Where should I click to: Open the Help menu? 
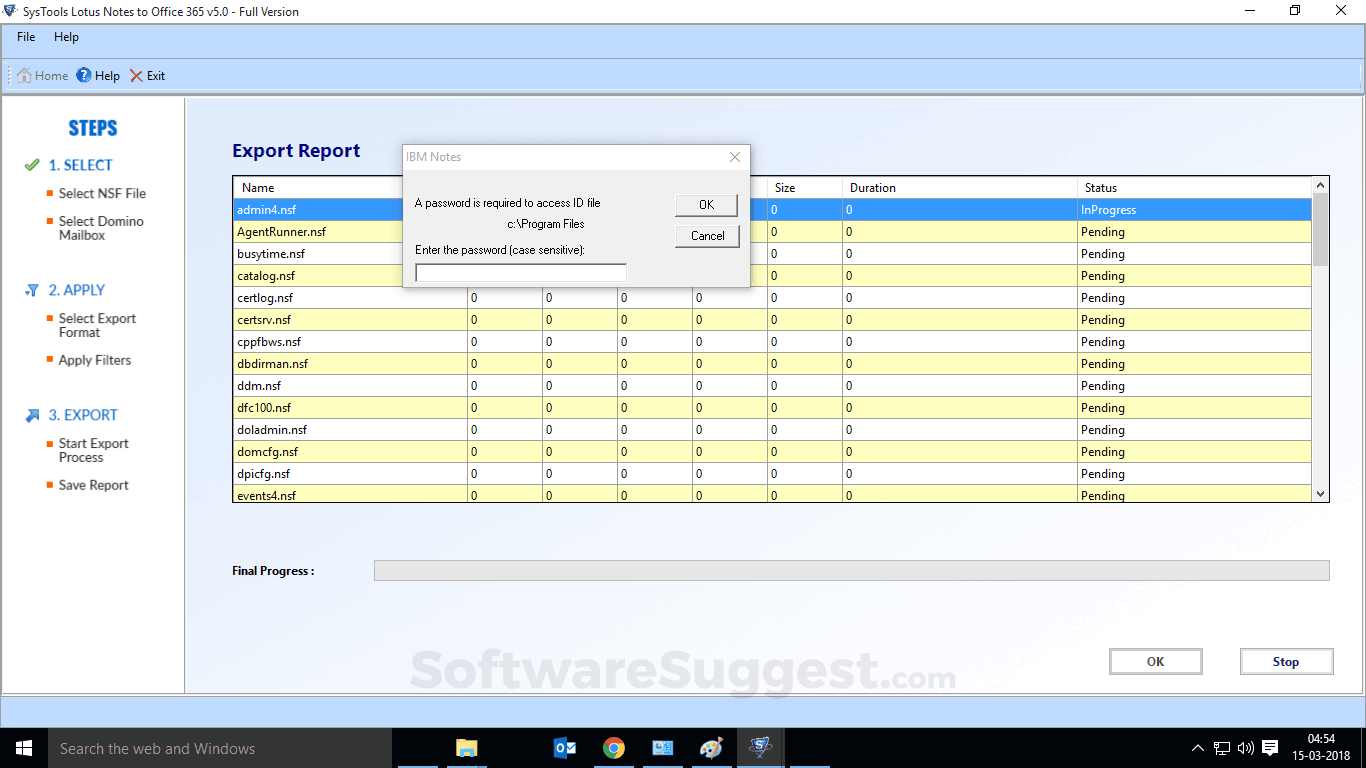pyautogui.click(x=66, y=37)
